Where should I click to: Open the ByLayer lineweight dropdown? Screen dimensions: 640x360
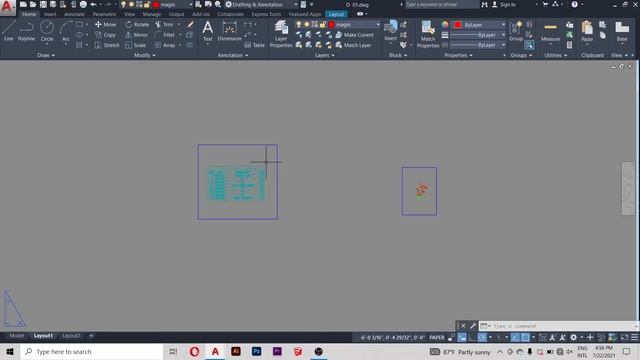504,35
